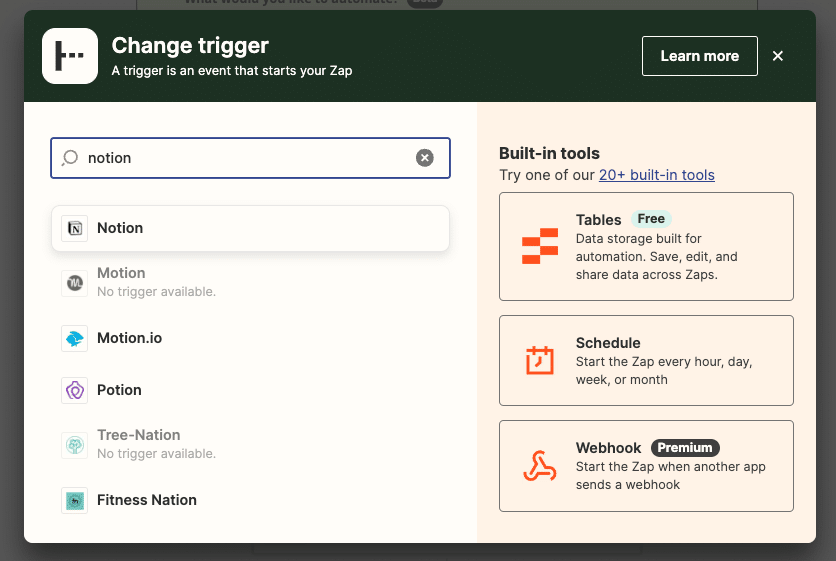Select the Schedule built-in tool card
Image resolution: width=836 pixels, height=561 pixels.
click(646, 360)
